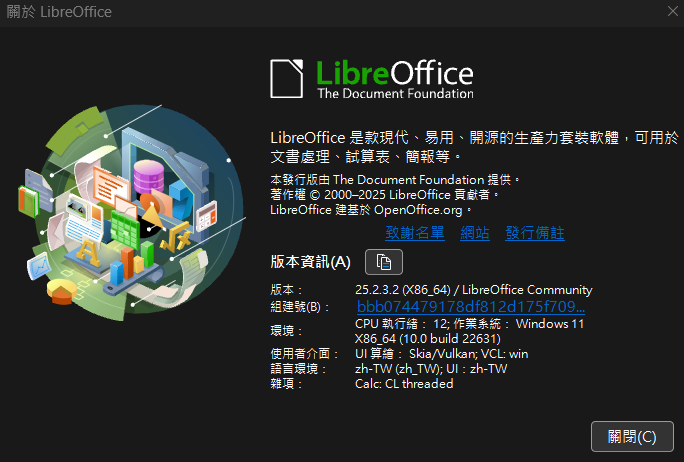
Task: Open the 致謝名單 credits link
Action: [x=415, y=233]
